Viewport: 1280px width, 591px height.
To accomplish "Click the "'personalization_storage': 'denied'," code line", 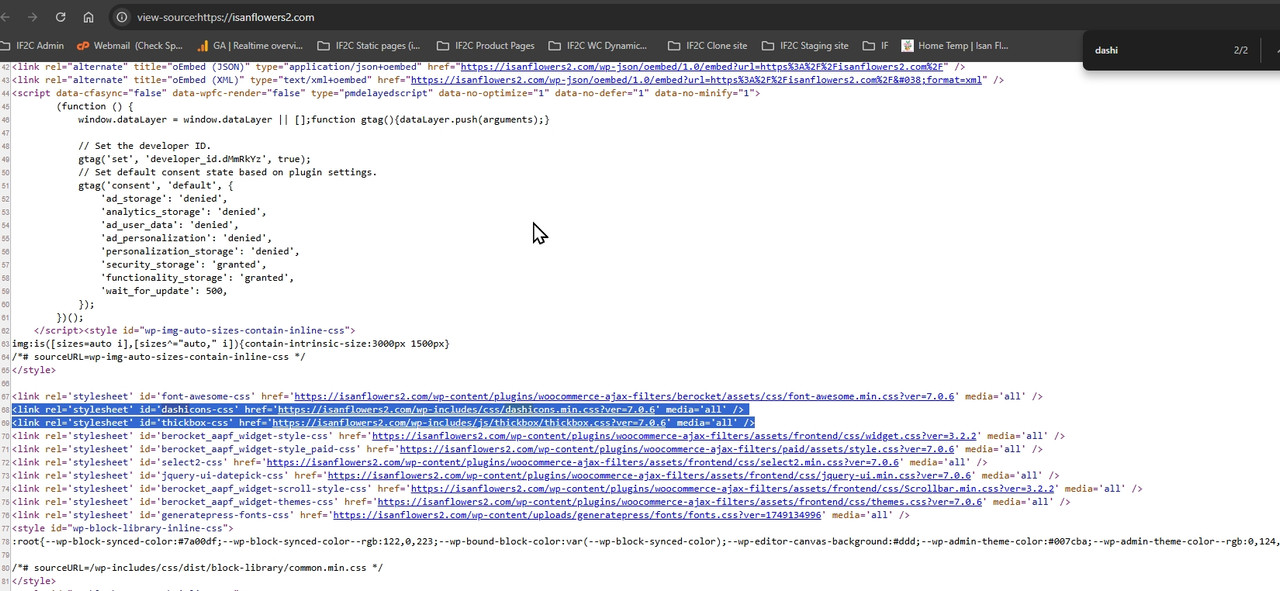I will point(200,251).
